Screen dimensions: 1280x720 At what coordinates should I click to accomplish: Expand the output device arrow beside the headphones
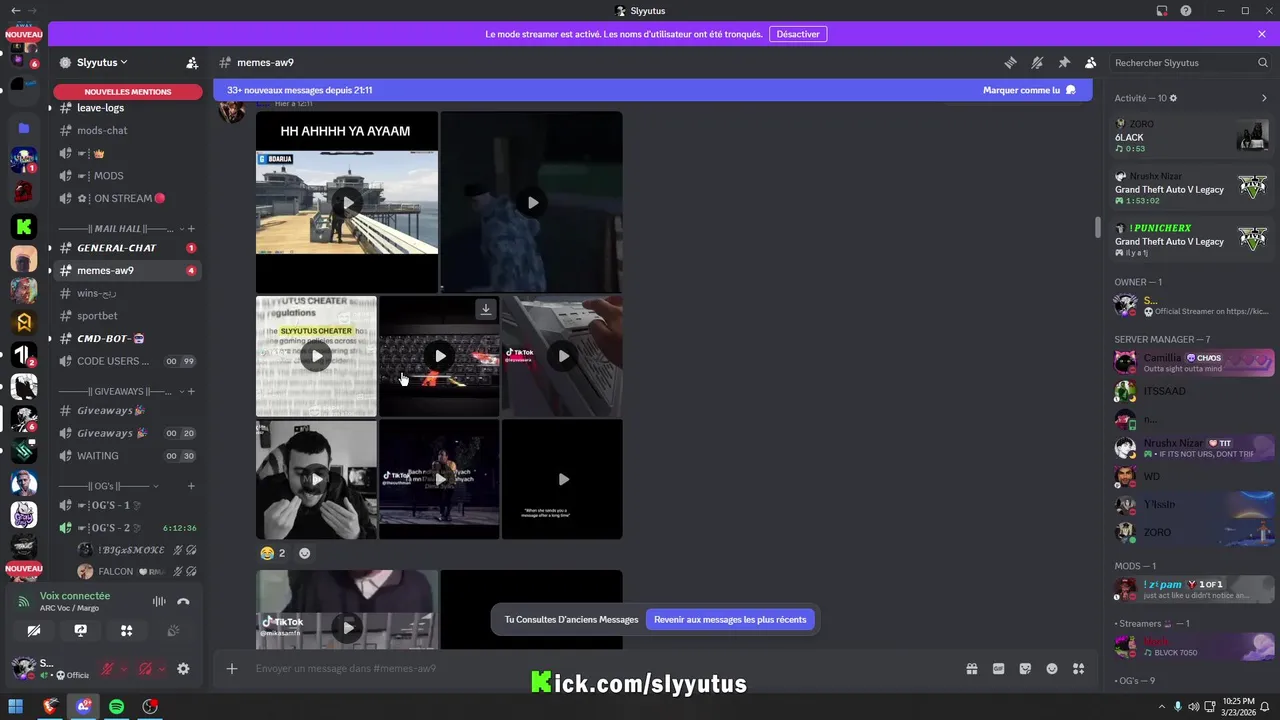[161, 669]
